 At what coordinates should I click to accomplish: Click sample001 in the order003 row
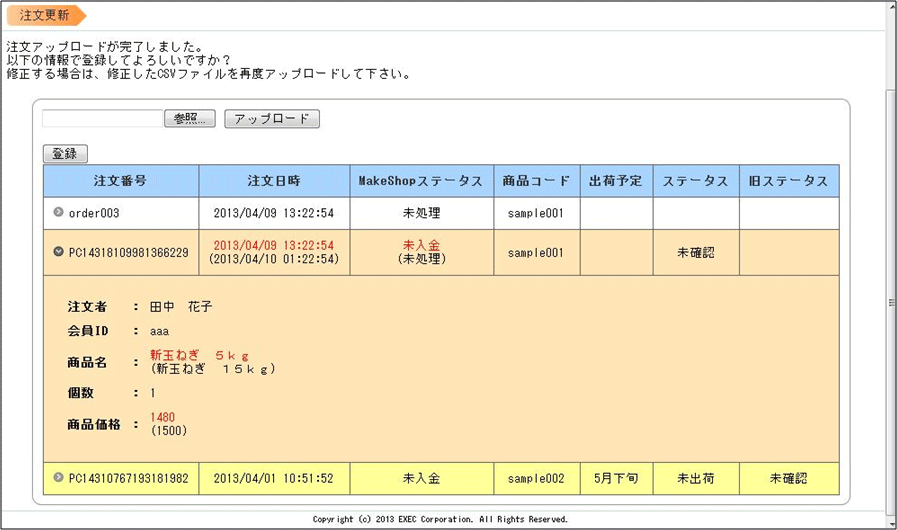tap(535, 213)
